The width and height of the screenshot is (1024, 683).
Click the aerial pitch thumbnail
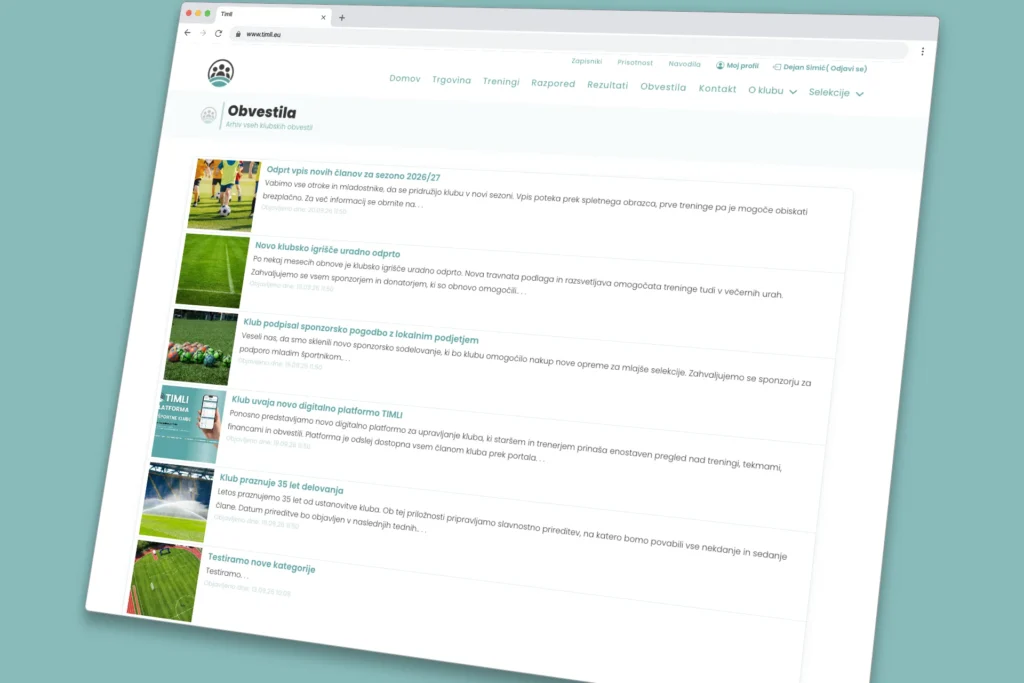165,580
